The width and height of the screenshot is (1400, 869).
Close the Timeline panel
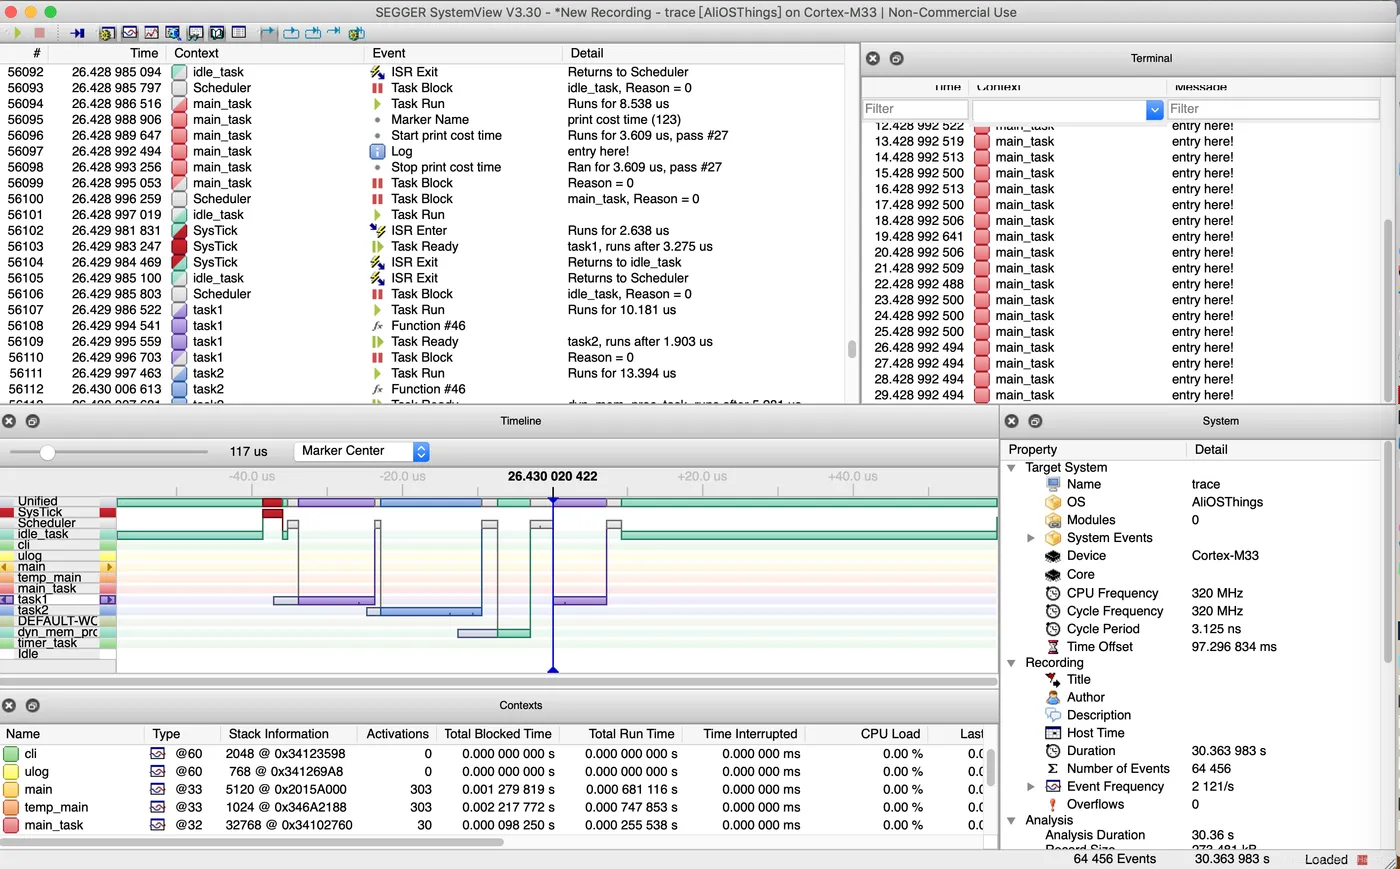(x=9, y=421)
